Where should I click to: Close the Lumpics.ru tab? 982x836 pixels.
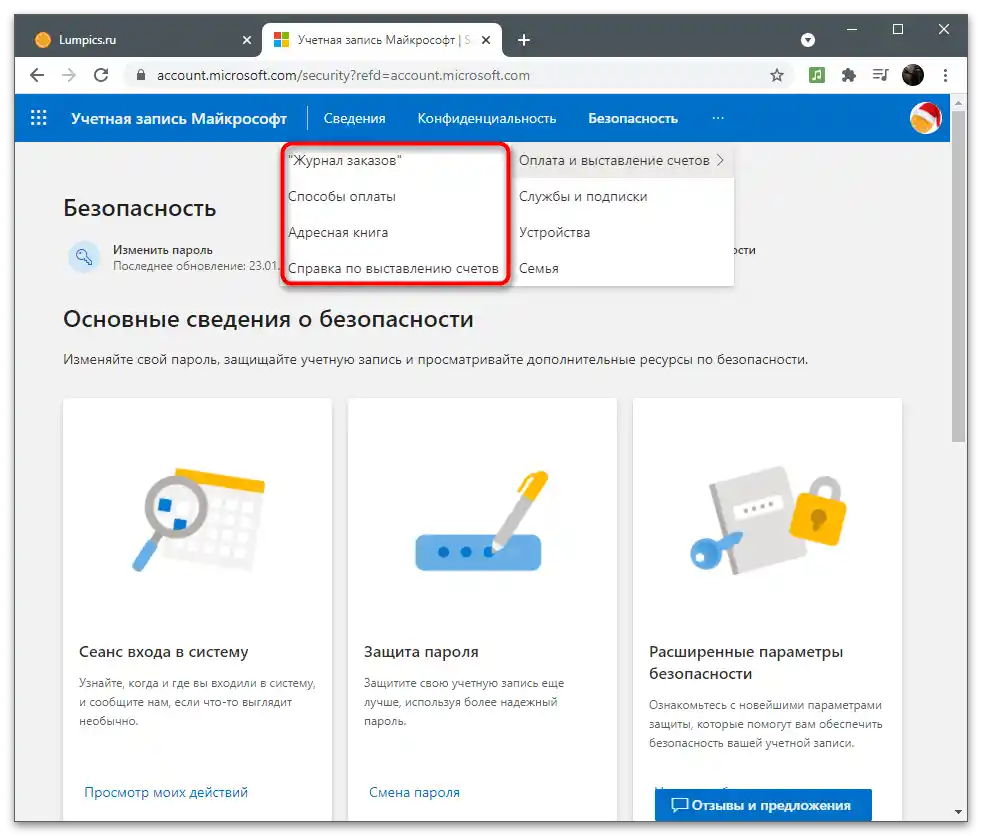click(247, 40)
